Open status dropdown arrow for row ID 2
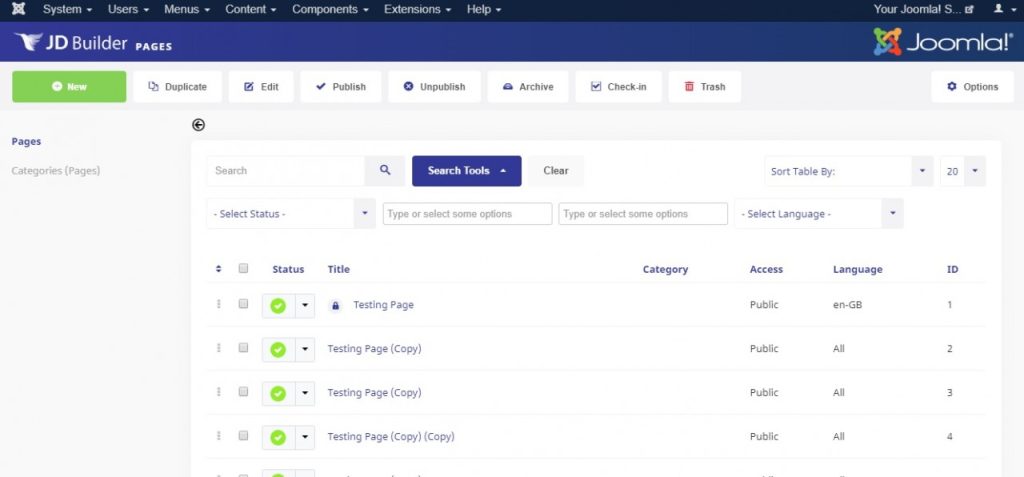This screenshot has width=1024, height=477. 305,350
